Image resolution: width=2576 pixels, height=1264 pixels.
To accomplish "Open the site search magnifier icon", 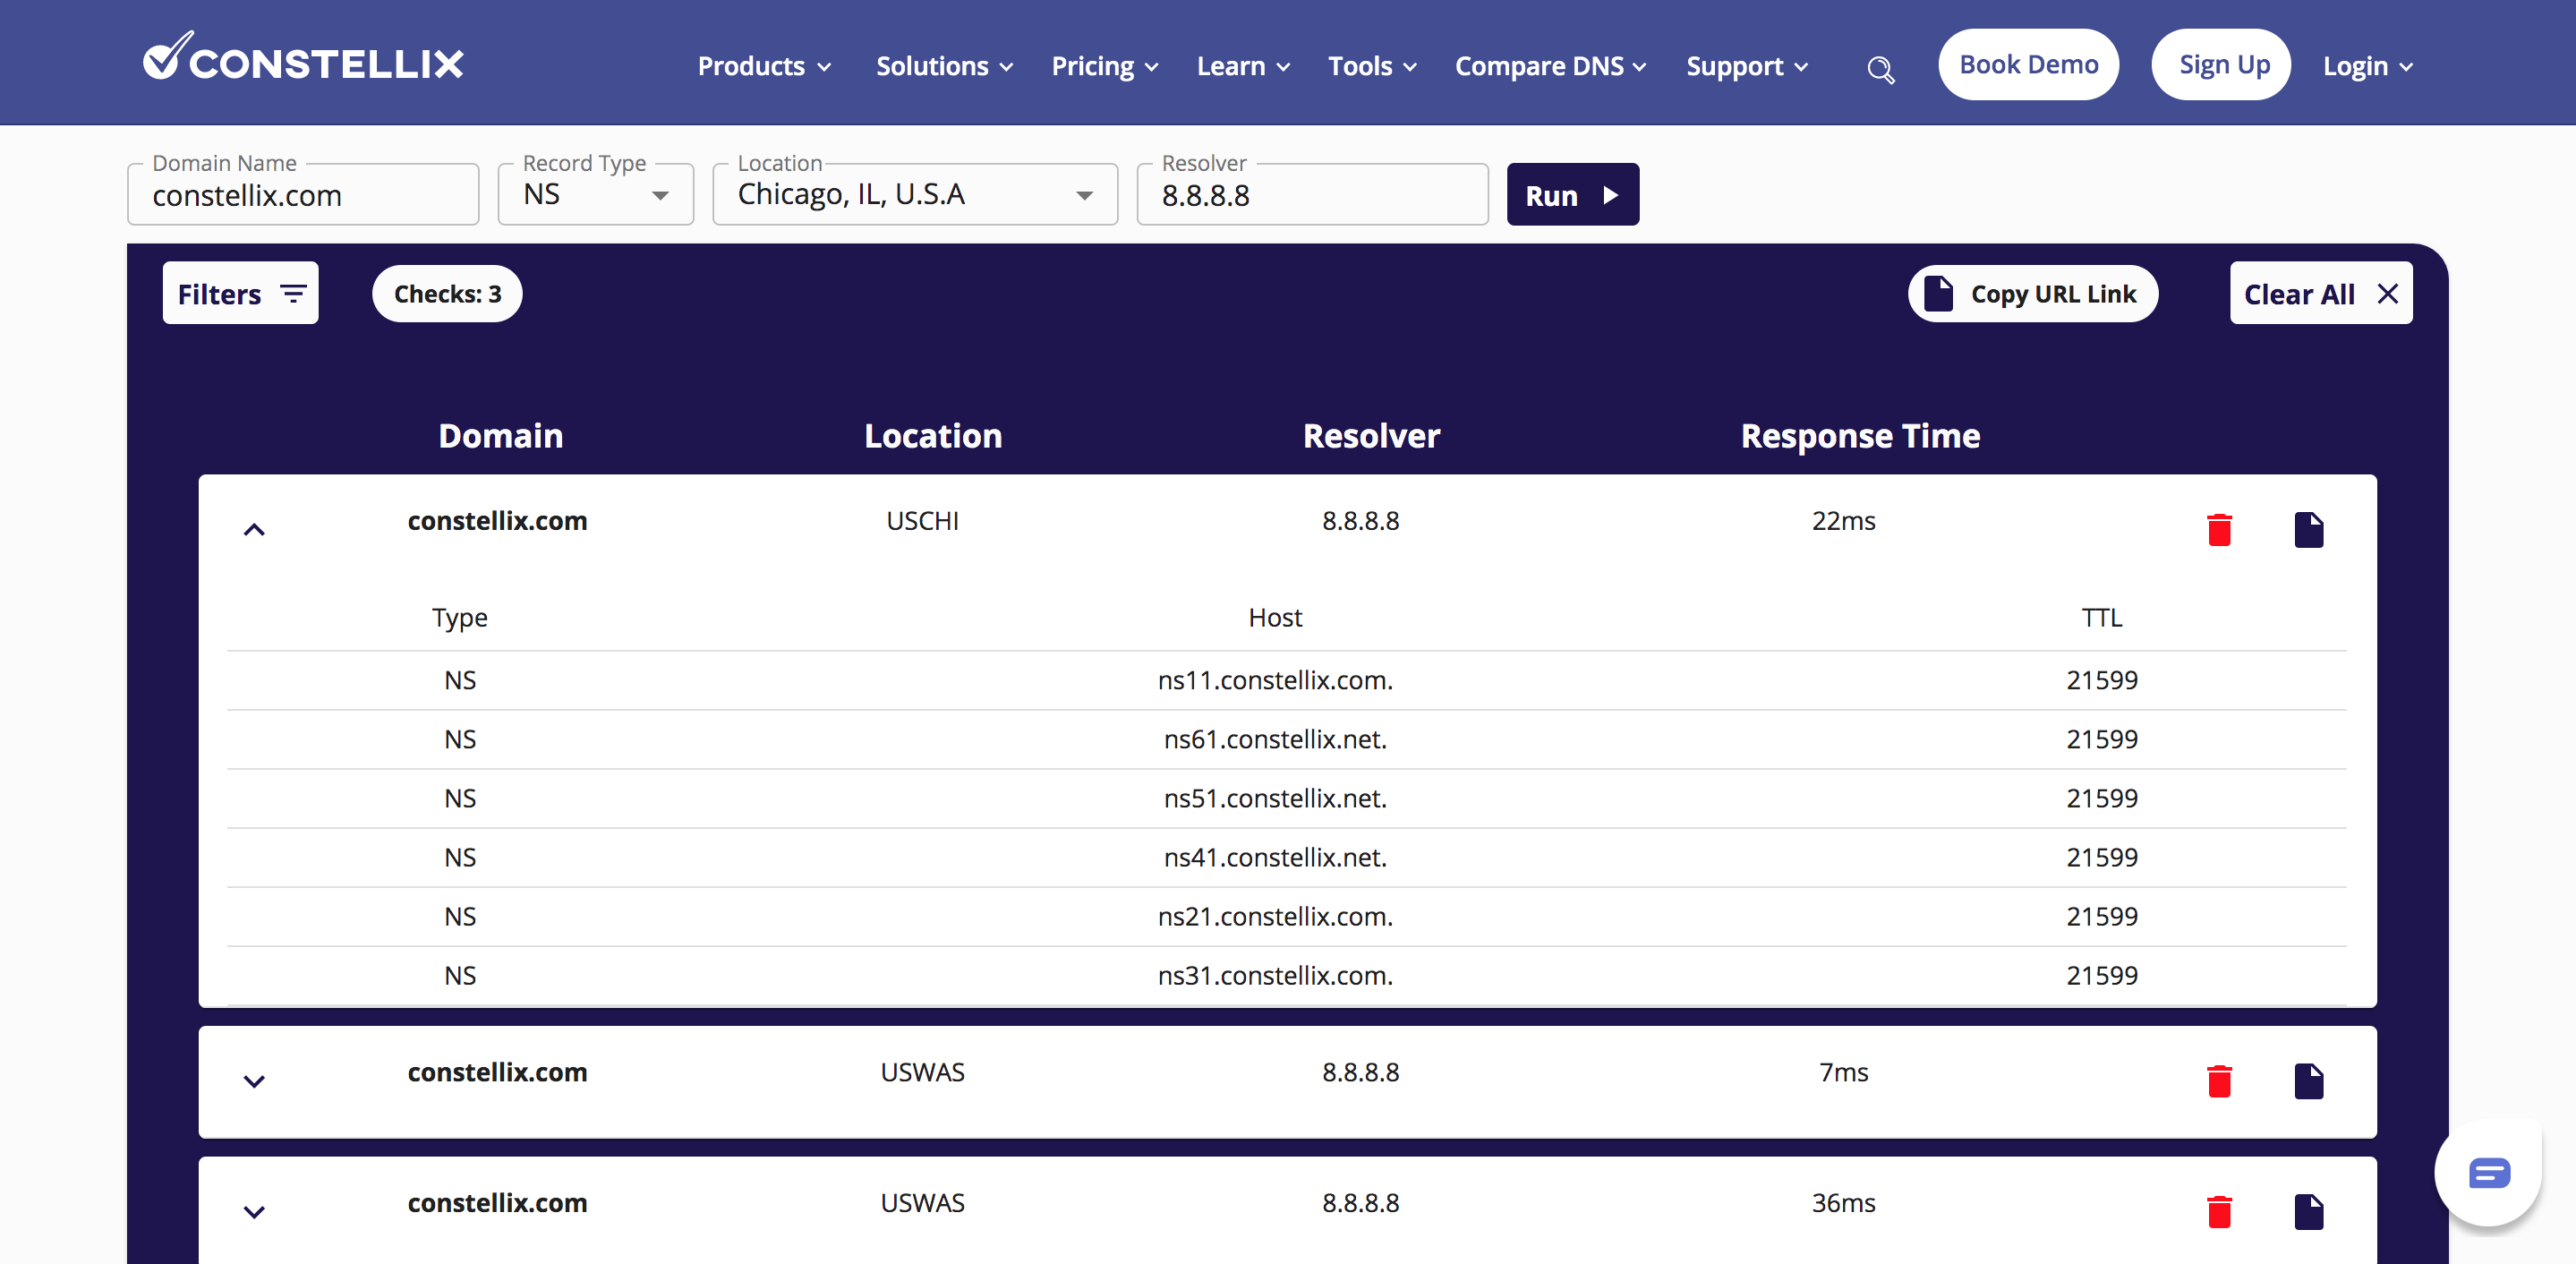I will point(1880,69).
